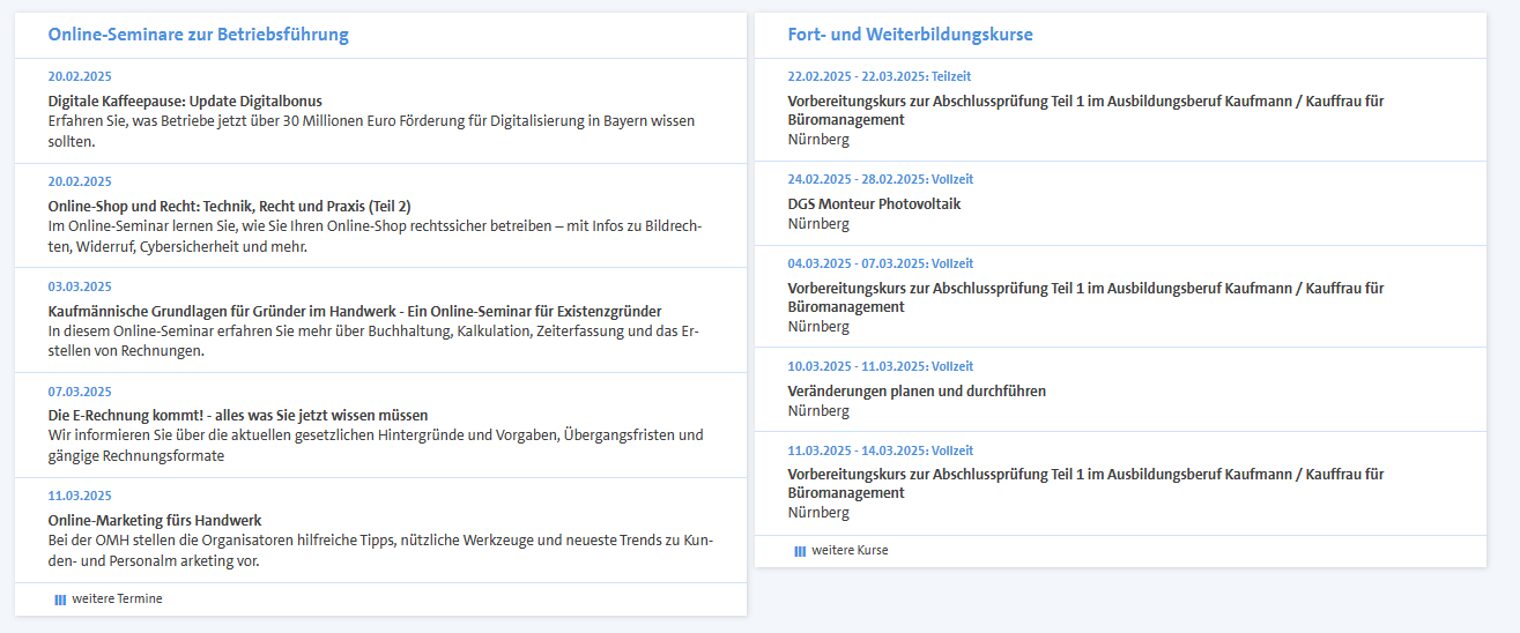Viewport: 1520px width, 633px height.
Task: Click the bars icon beside weitere Kurse
Action: [x=800, y=551]
